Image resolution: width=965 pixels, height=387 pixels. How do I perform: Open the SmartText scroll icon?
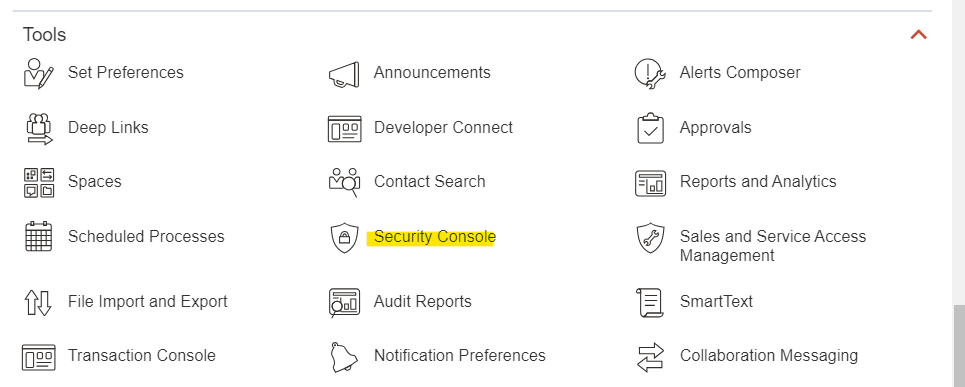point(650,302)
